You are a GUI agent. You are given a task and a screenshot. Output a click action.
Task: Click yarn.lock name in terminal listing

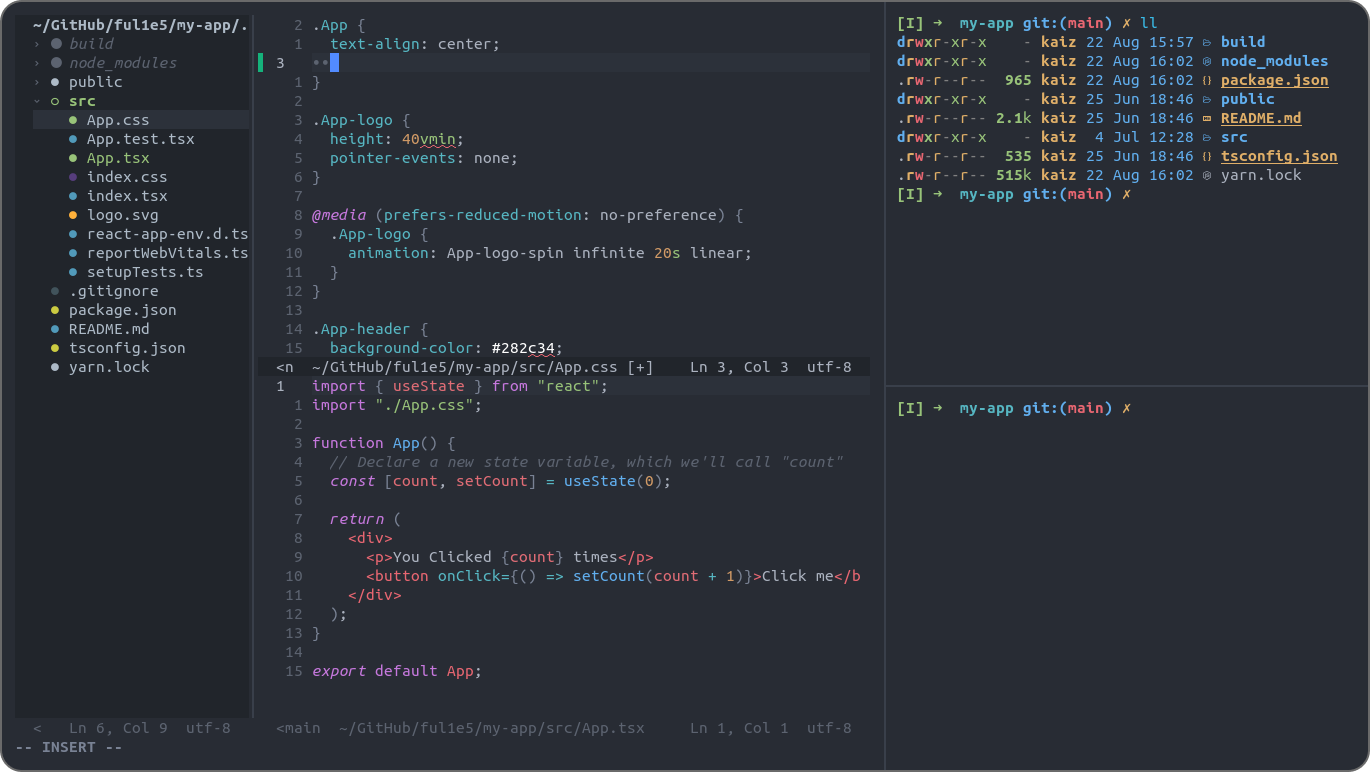[x=1261, y=175]
